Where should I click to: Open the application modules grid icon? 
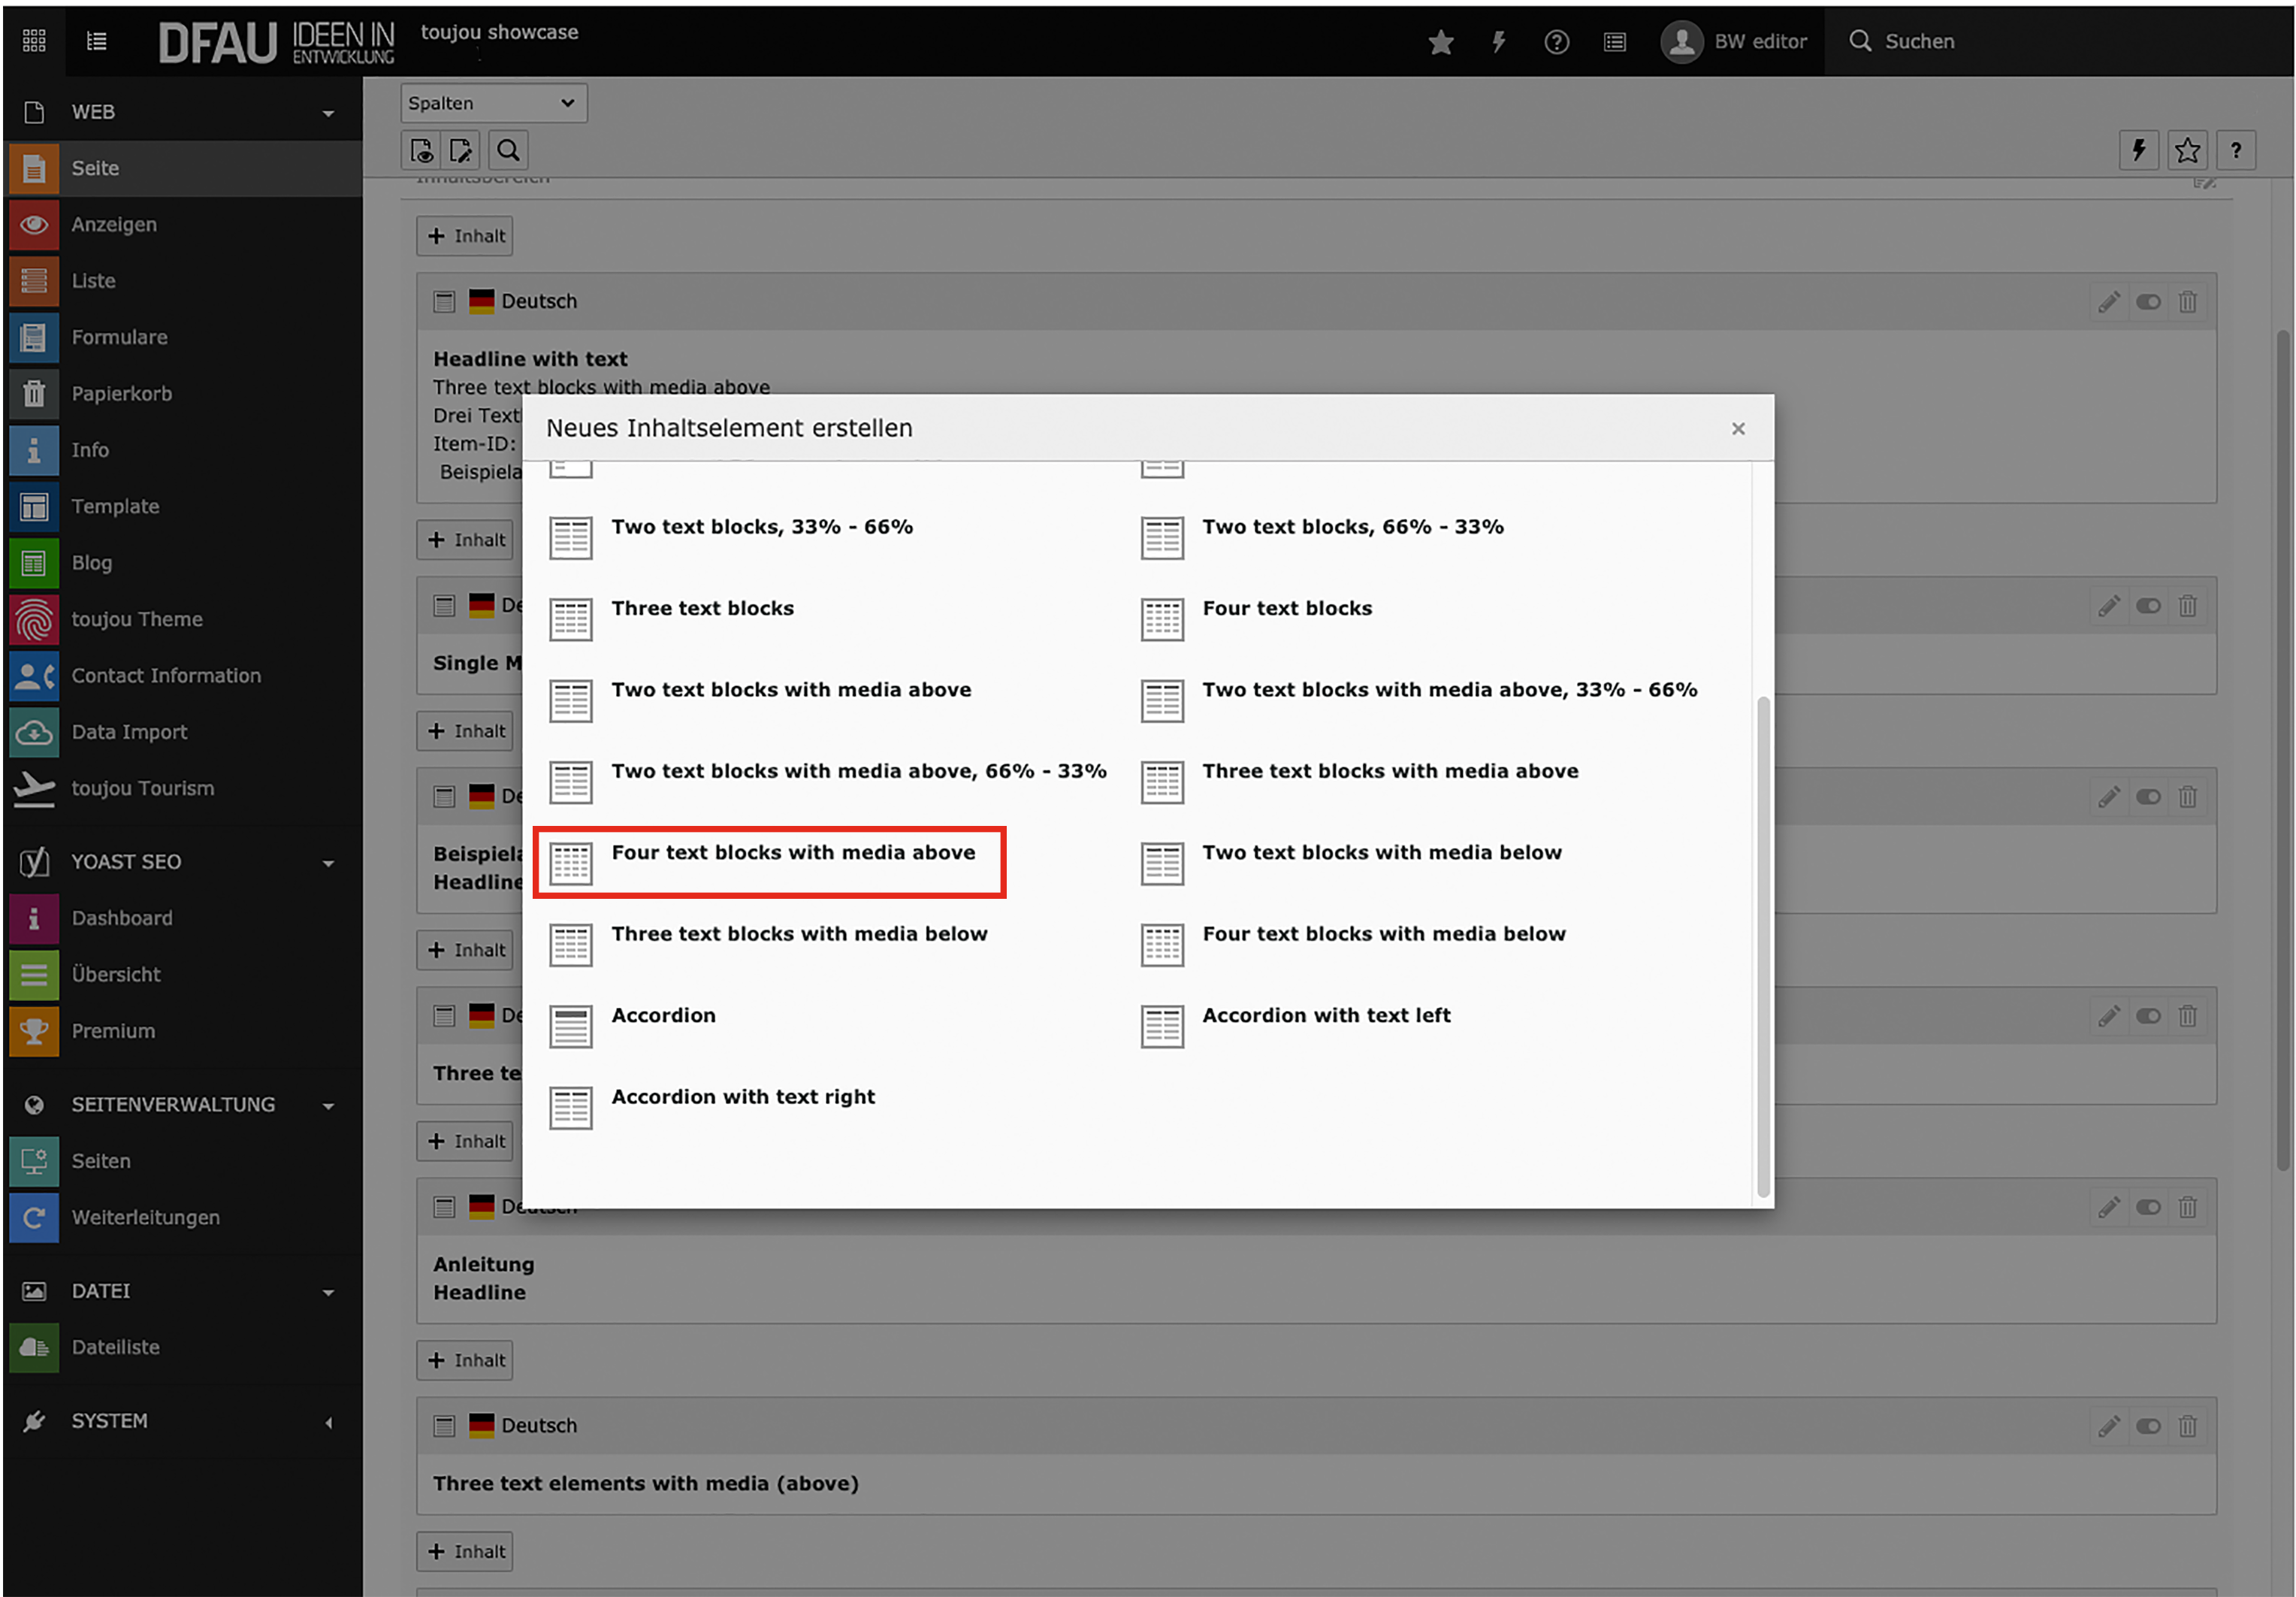[x=34, y=41]
